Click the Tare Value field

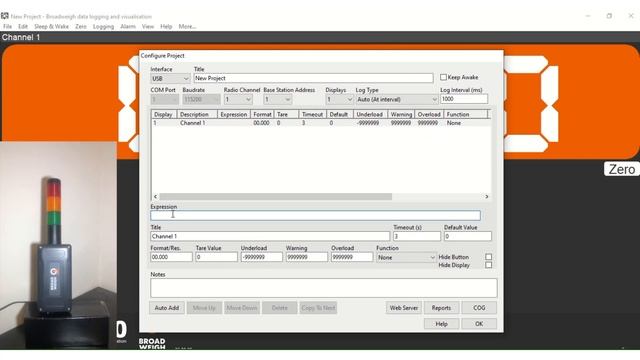[216, 257]
